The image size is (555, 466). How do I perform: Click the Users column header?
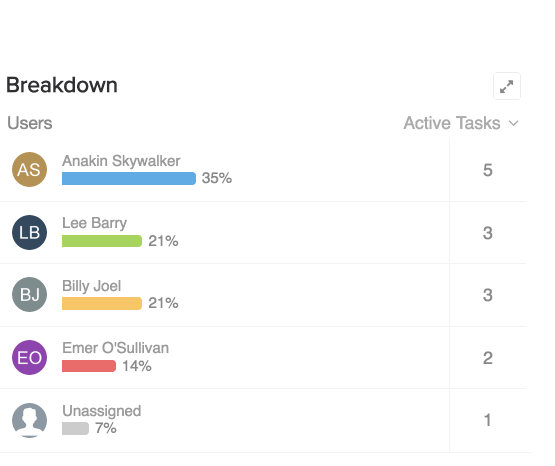point(30,123)
